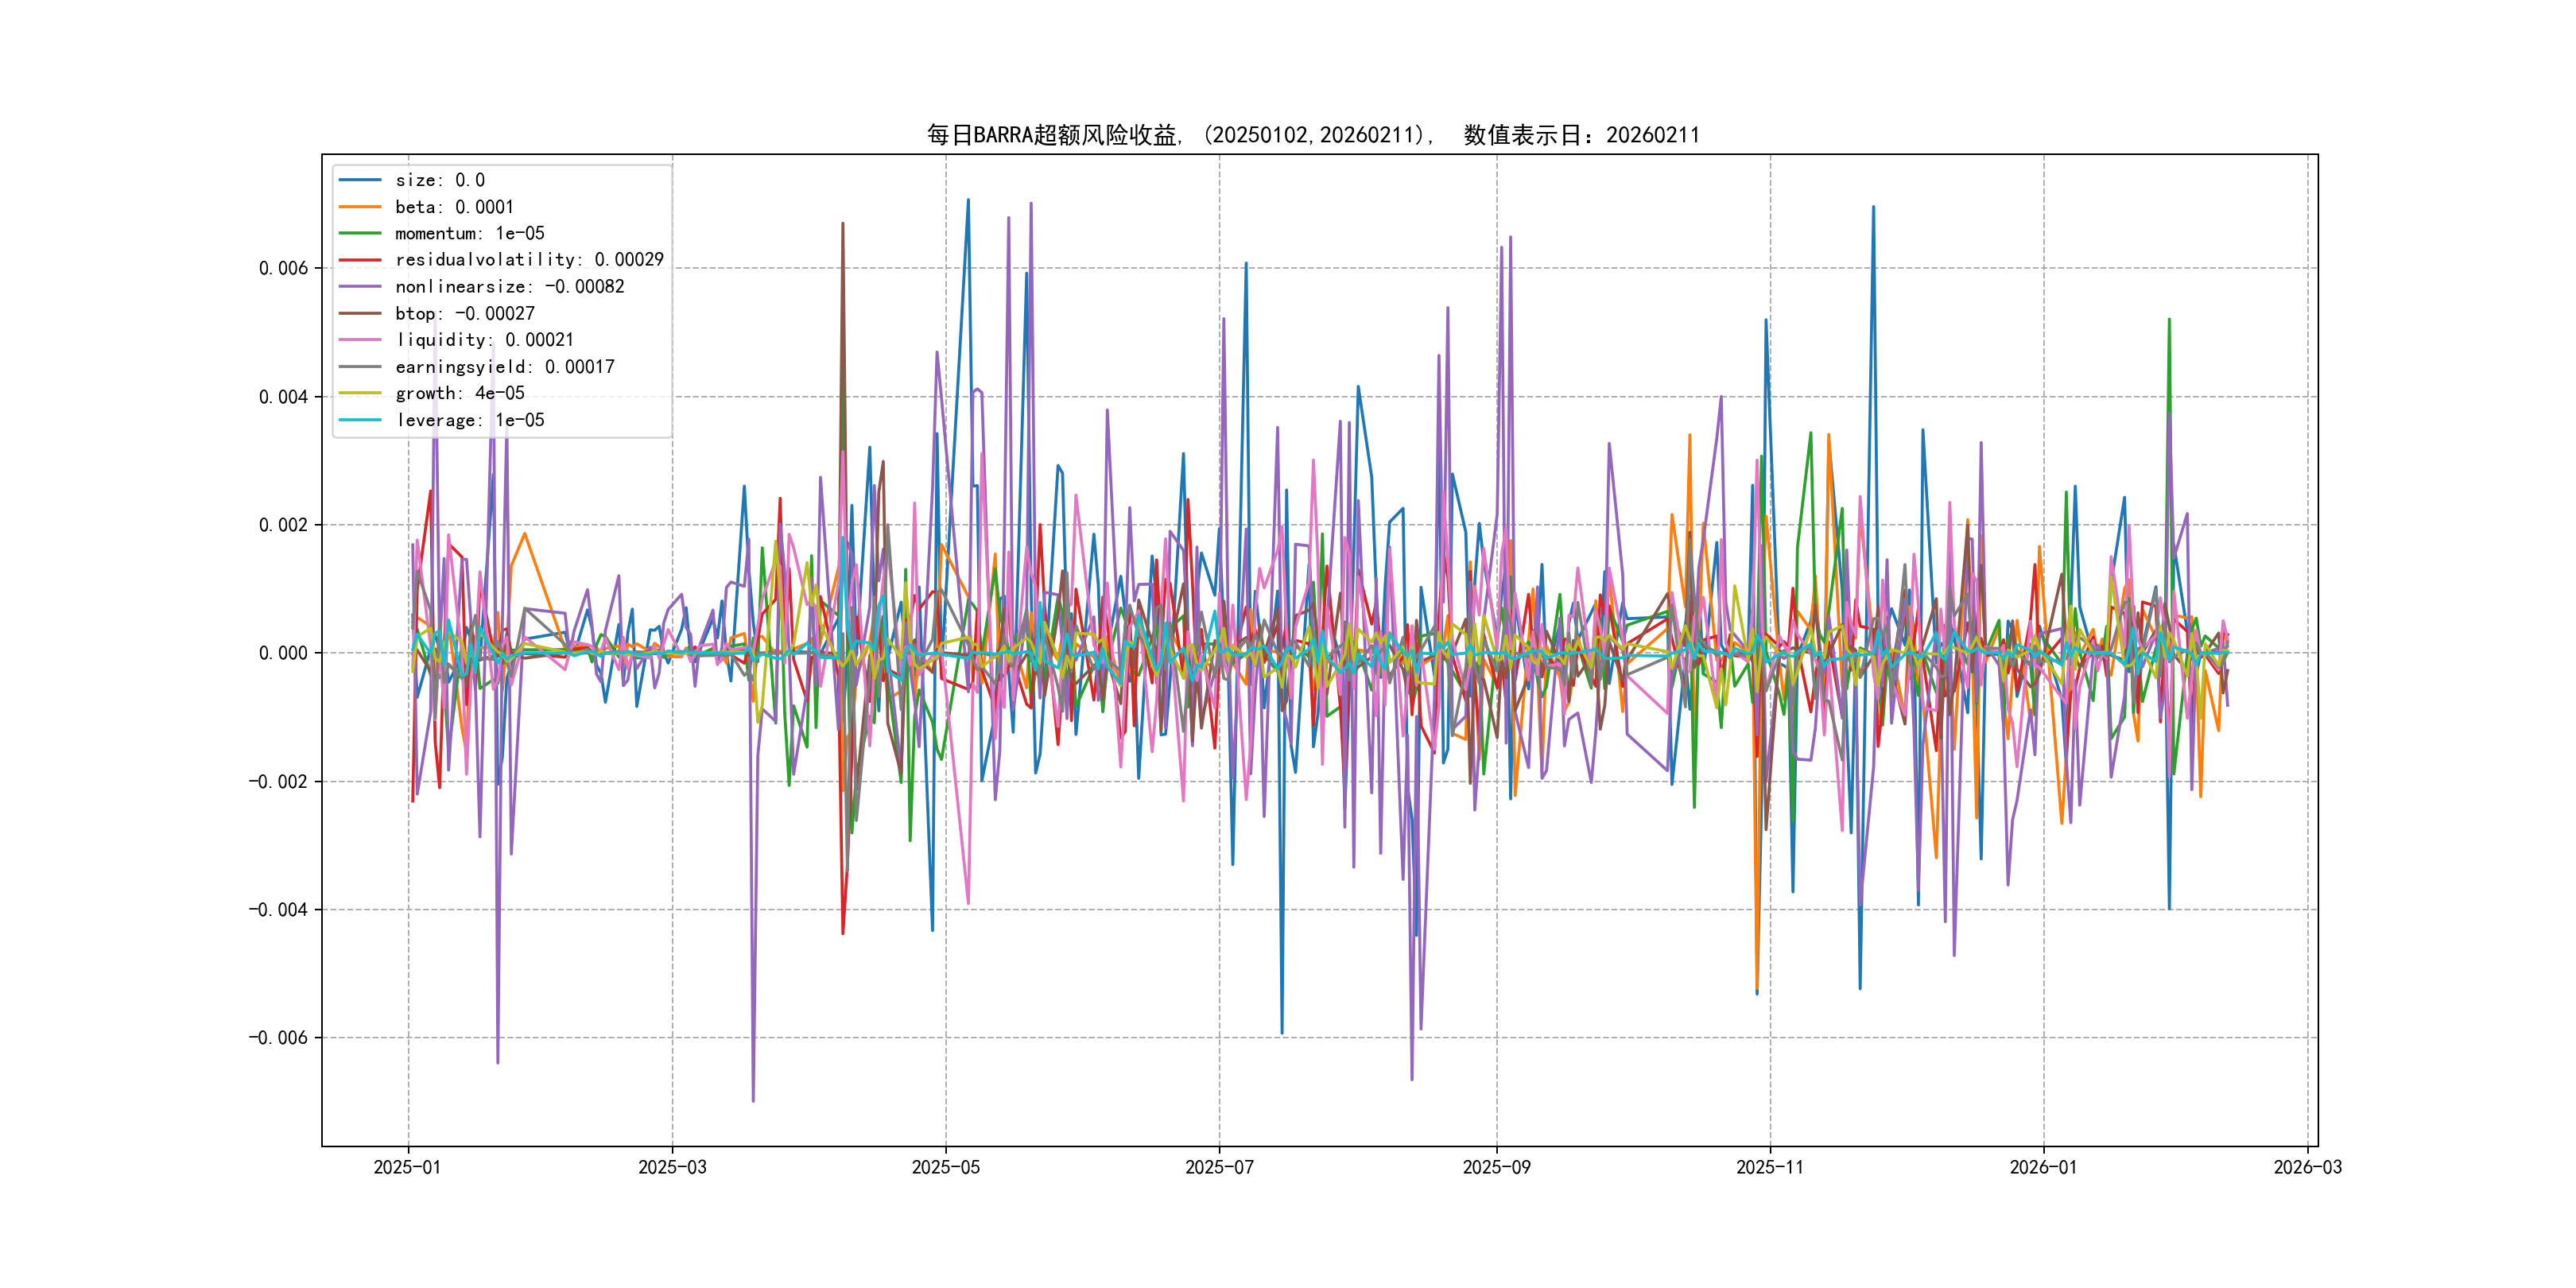Image resolution: width=2576 pixels, height=1288 pixels.
Task: Click the liquidity legend entry label
Action: point(484,340)
